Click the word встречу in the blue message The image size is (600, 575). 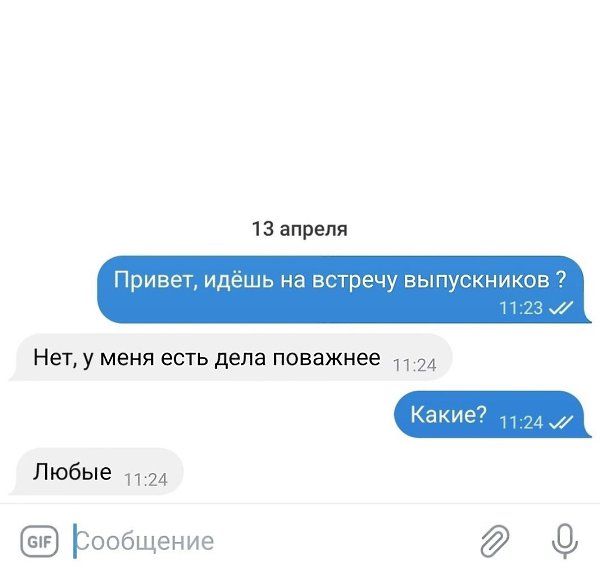354,281
